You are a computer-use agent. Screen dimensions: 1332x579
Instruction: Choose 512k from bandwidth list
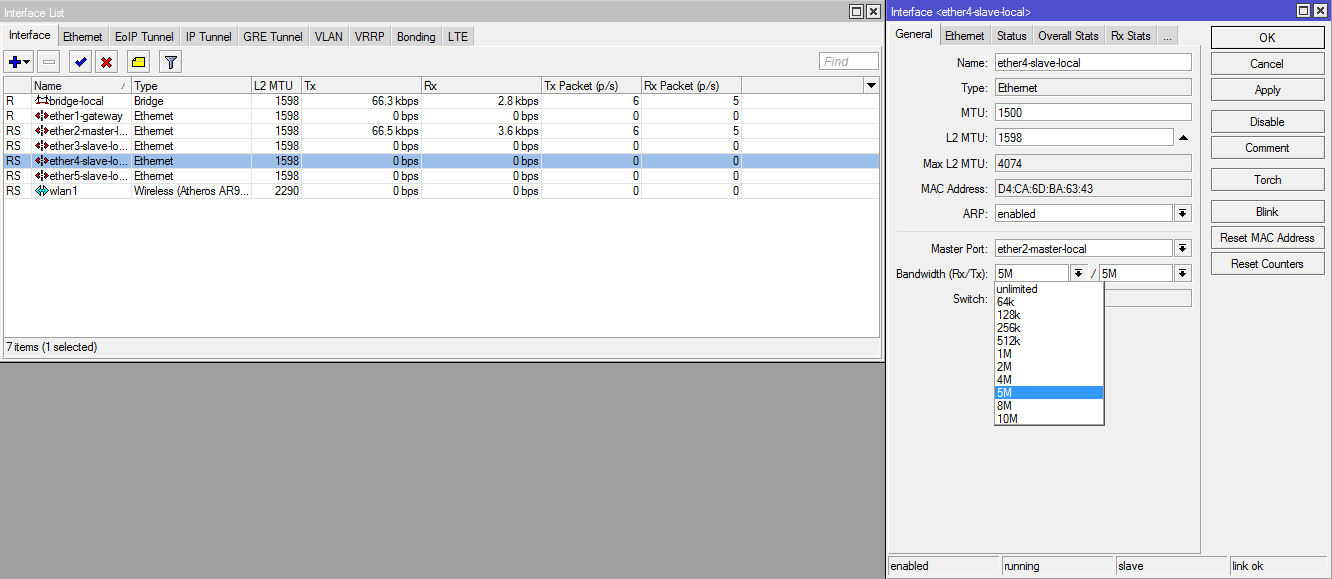click(1049, 341)
